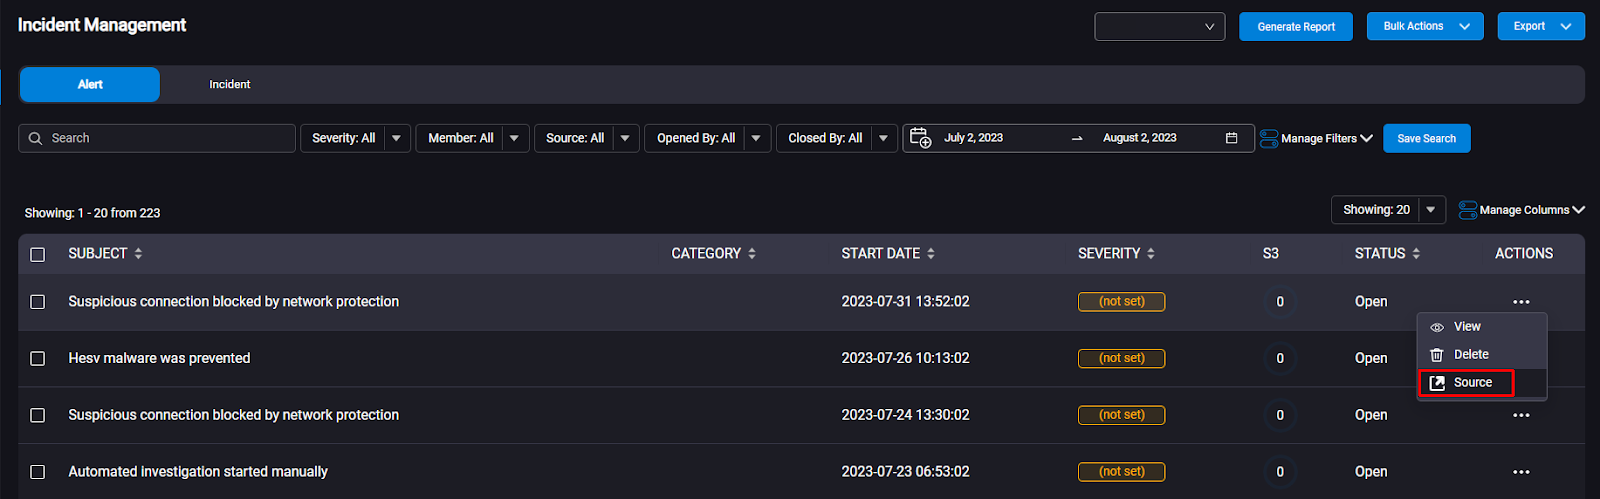The height and width of the screenshot is (499, 1600).
Task: Check the select-all checkbox in table header
Action: [38, 255]
